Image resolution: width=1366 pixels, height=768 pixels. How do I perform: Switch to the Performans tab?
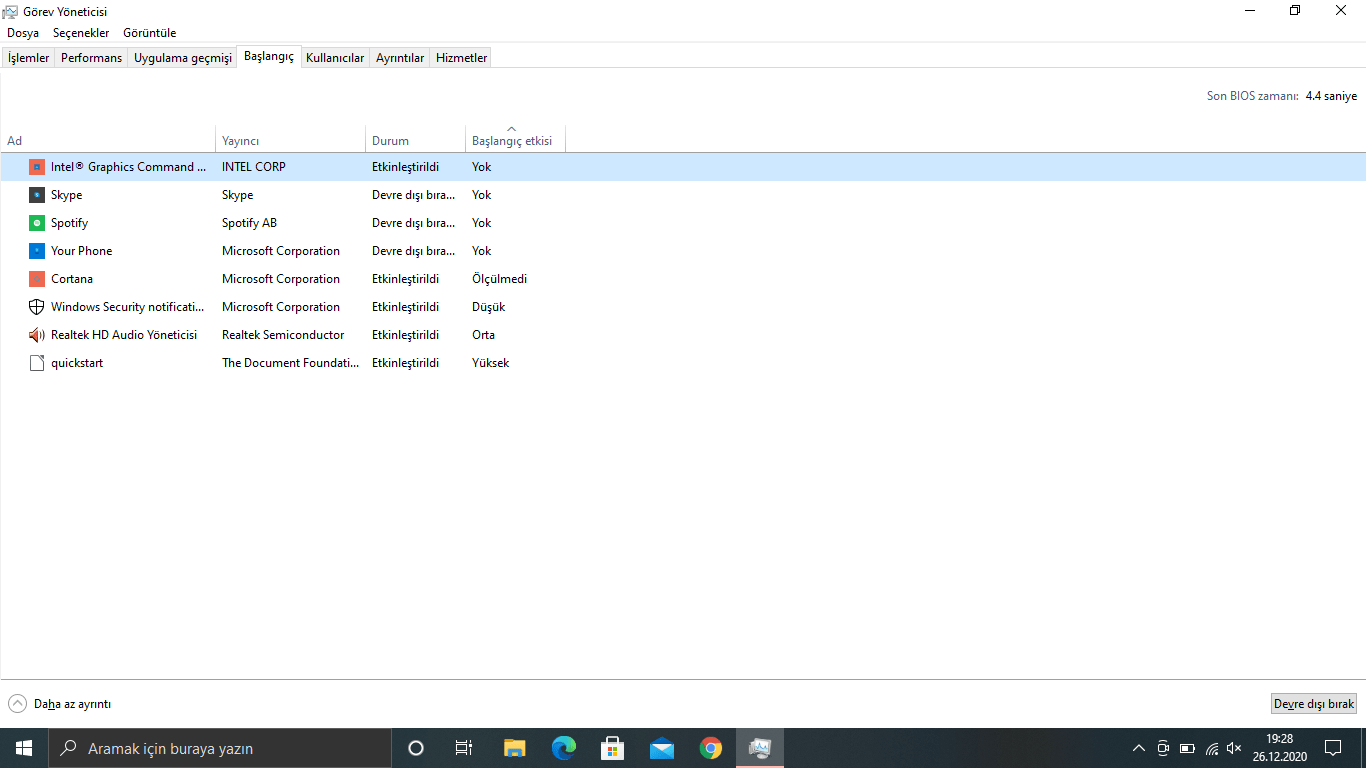(92, 58)
